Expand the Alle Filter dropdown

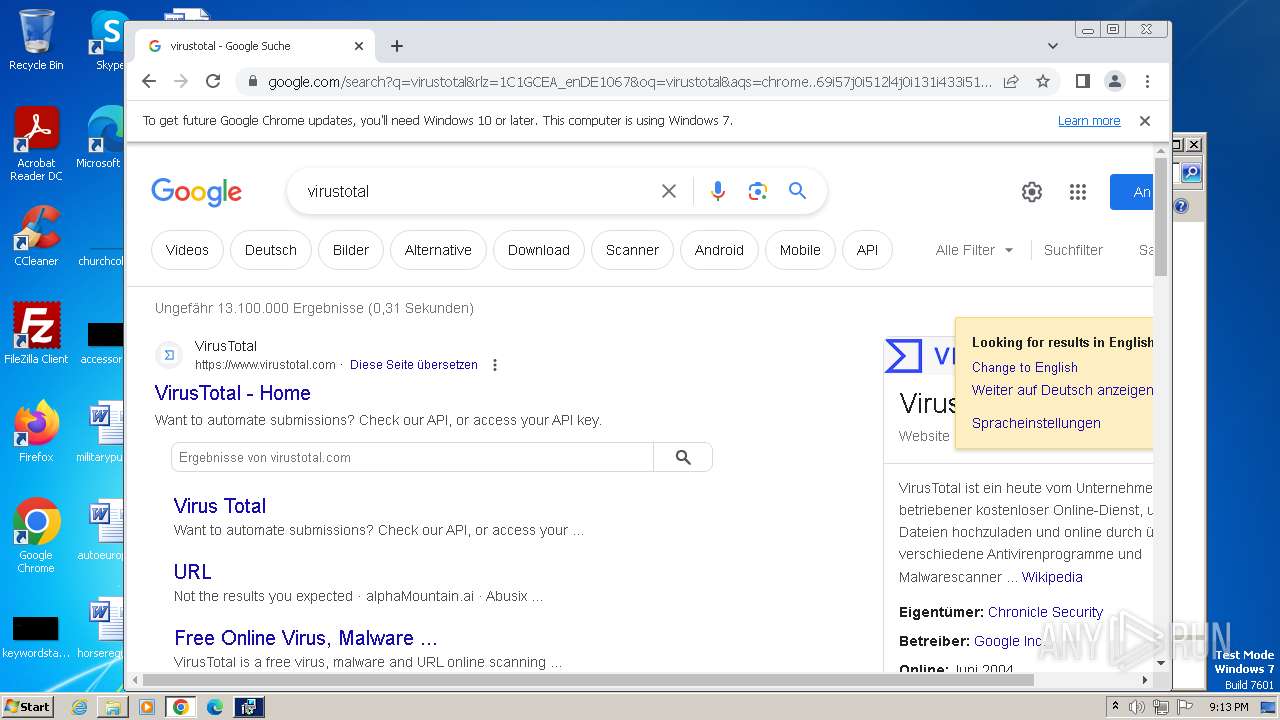pos(974,250)
